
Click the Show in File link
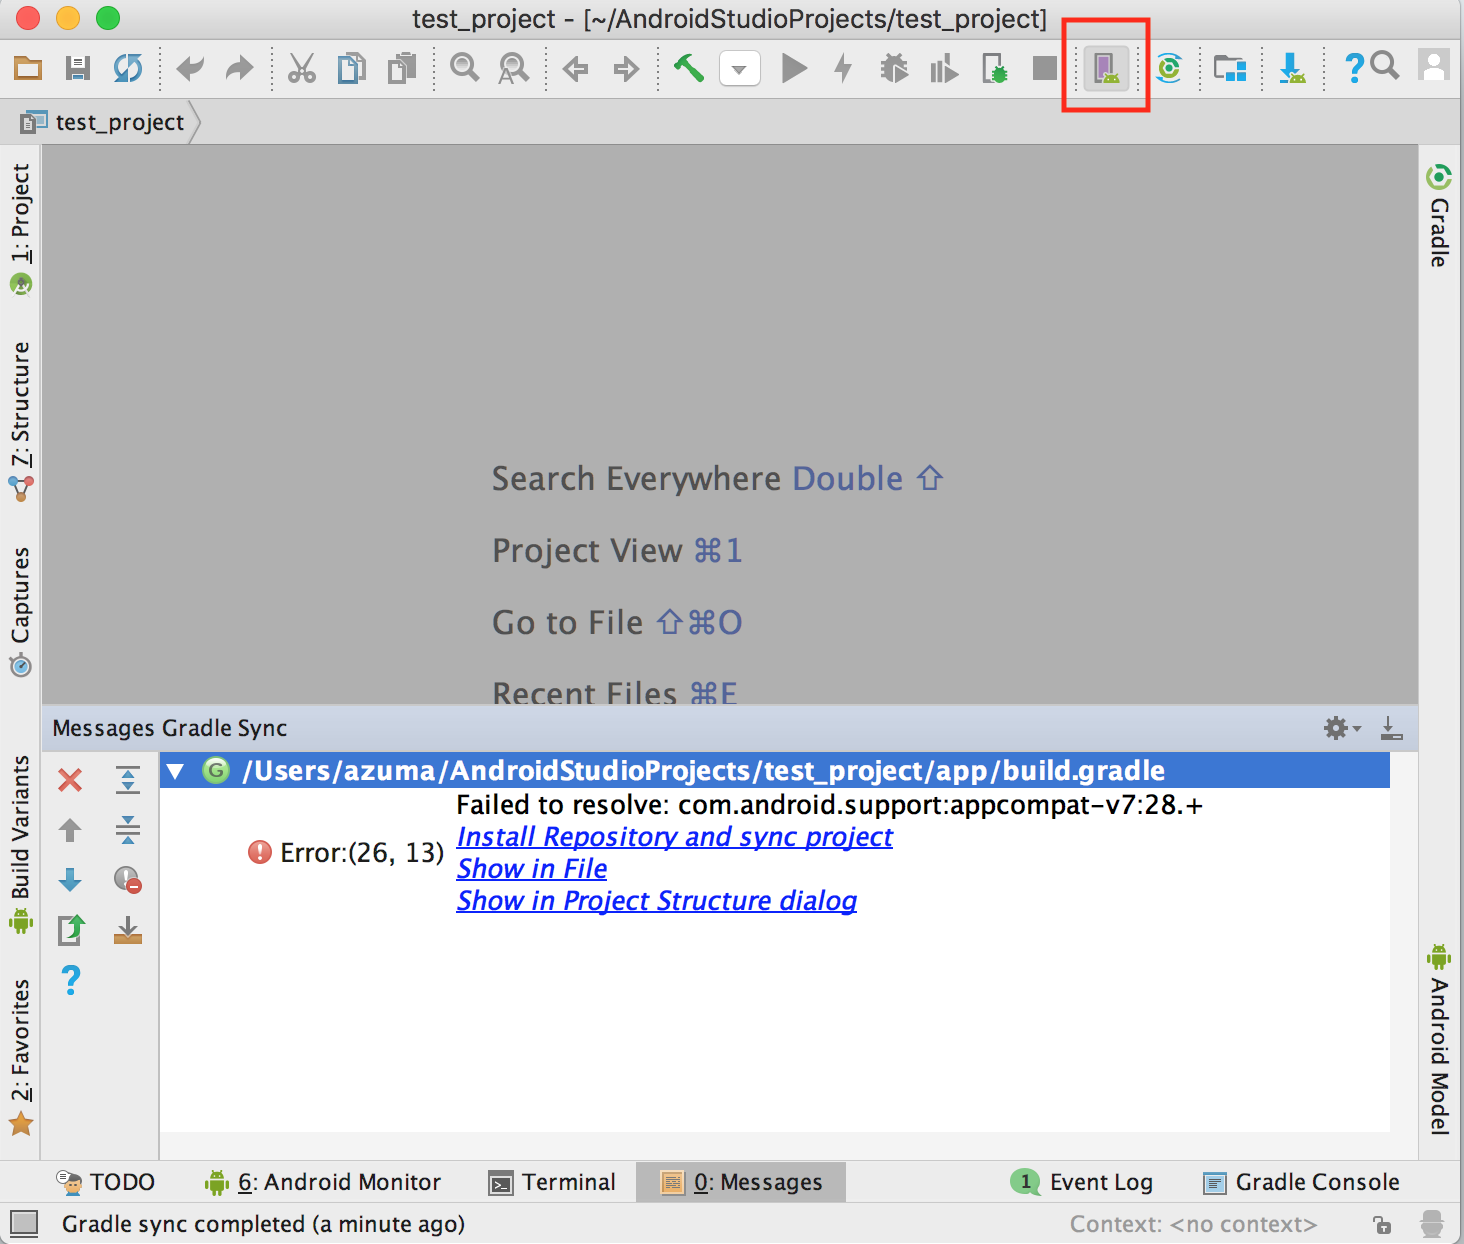click(531, 868)
